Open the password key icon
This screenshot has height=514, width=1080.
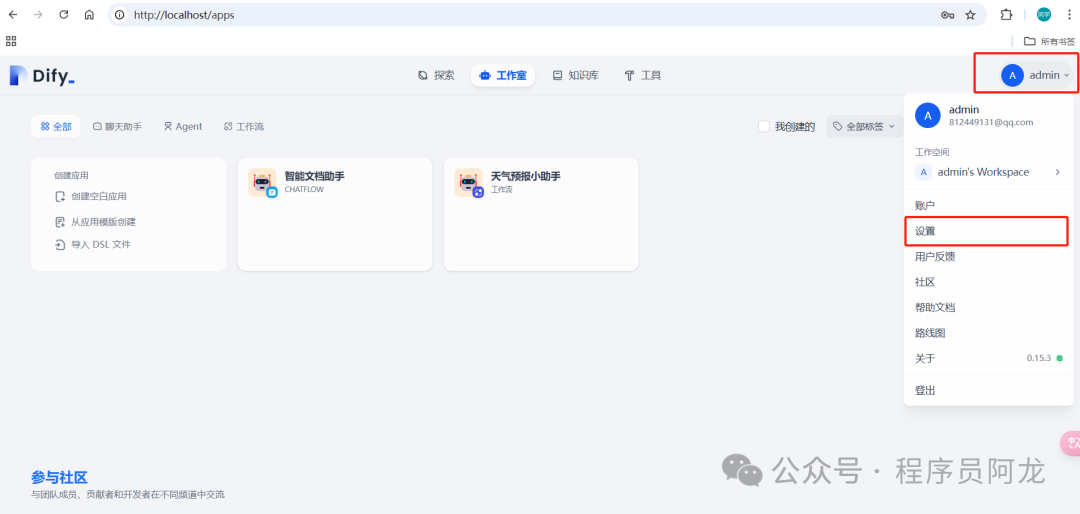947,15
